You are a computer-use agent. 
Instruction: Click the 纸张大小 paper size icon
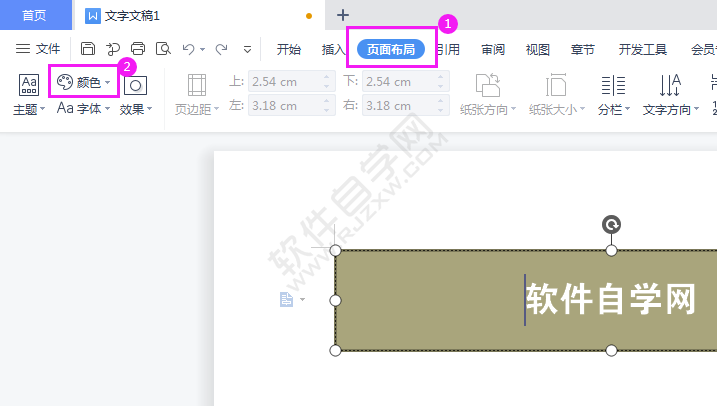(x=556, y=85)
